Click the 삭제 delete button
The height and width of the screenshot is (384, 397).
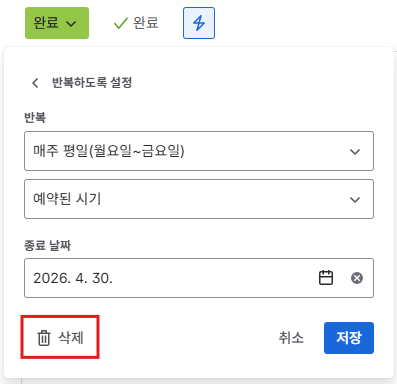coord(60,337)
